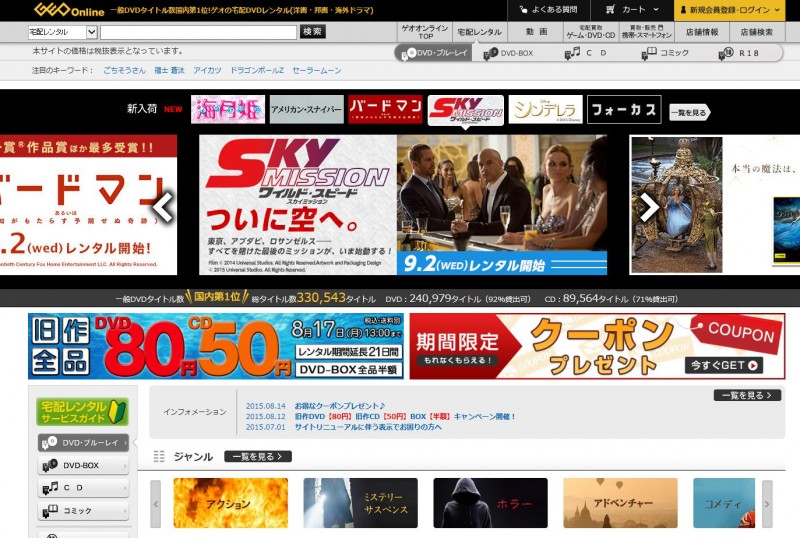
Task: Select the アメリカン・スナイパー new arrival thumbnail
Action: 307,109
